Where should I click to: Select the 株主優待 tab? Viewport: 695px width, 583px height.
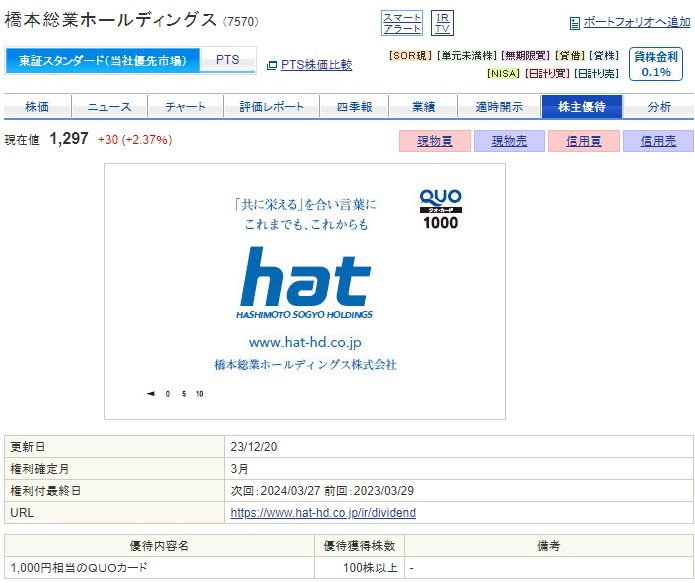tap(582, 107)
